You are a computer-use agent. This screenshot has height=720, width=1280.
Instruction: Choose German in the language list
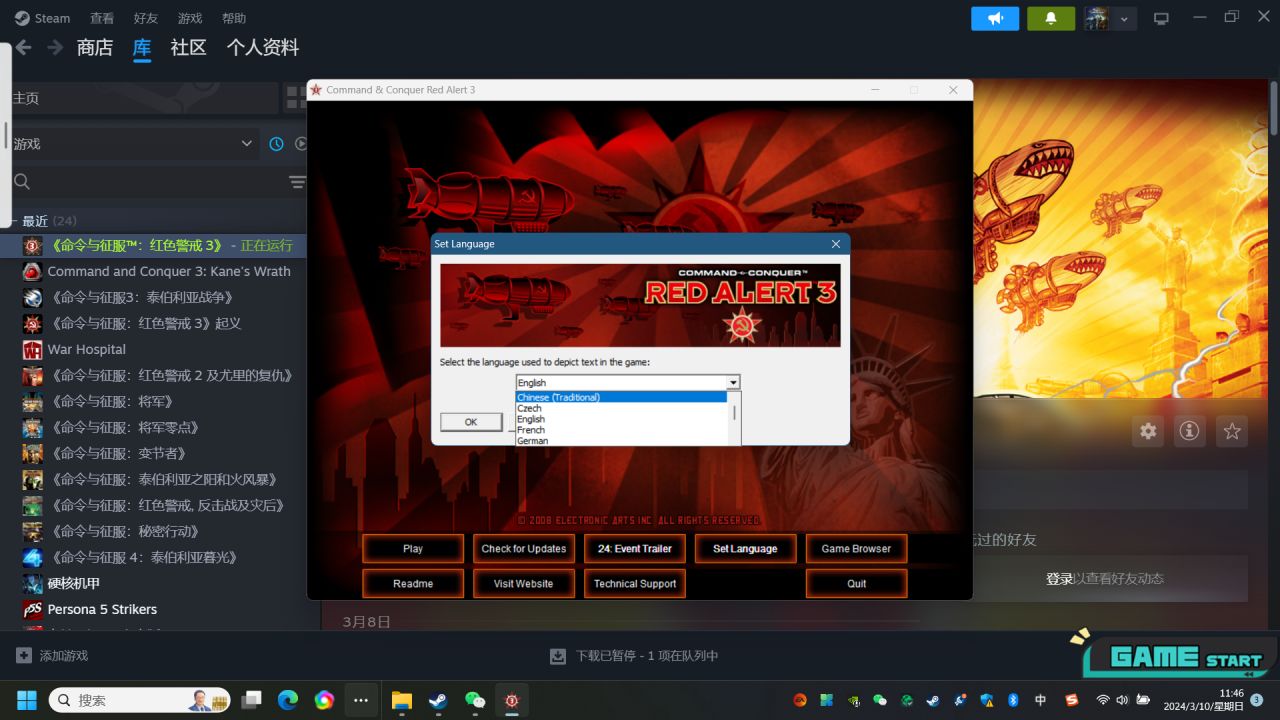[x=621, y=440]
